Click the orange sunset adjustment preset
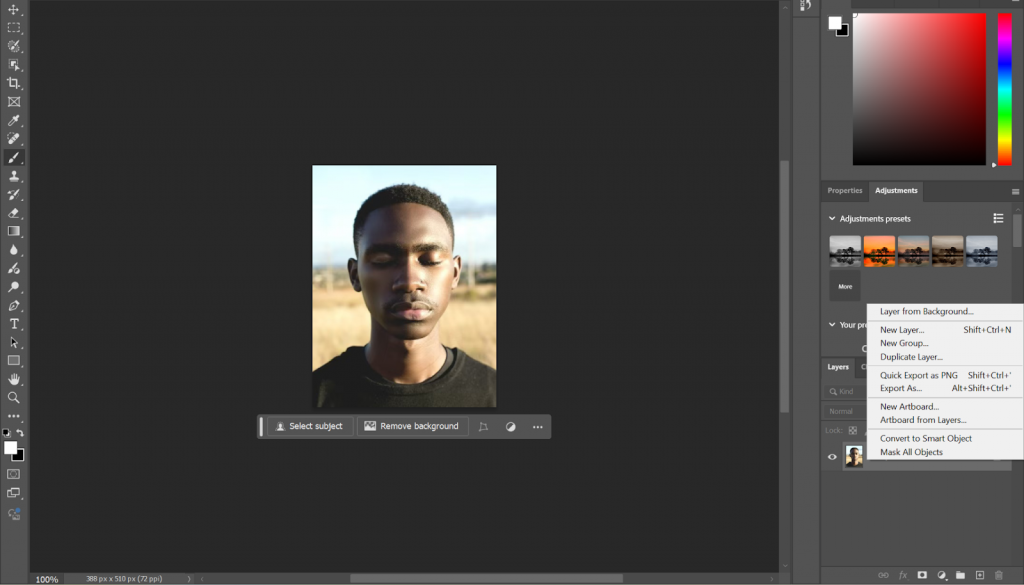1024x585 pixels. pyautogui.click(x=879, y=251)
